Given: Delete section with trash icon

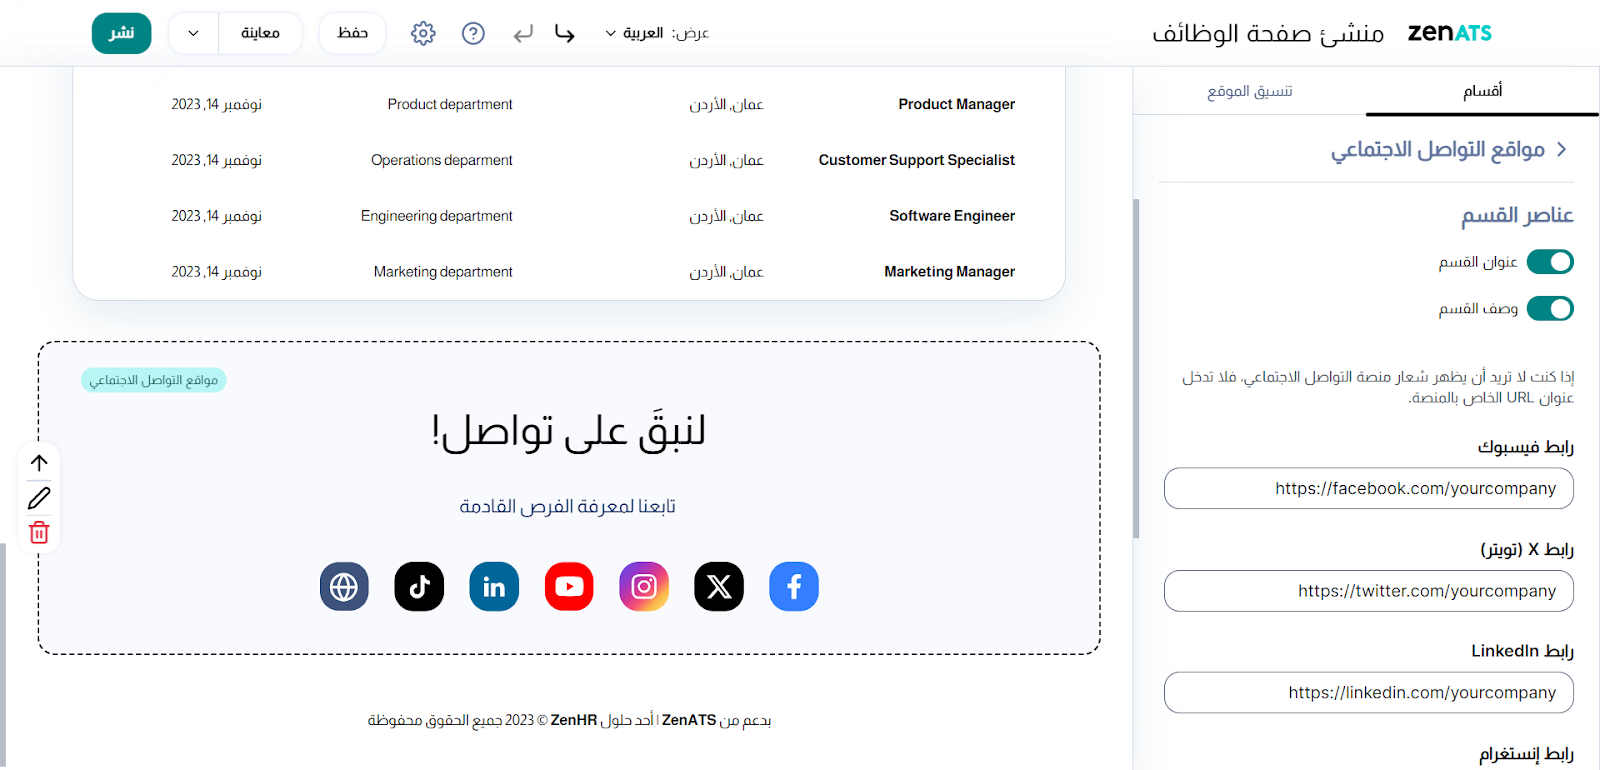Looking at the screenshot, I should pyautogui.click(x=39, y=532).
